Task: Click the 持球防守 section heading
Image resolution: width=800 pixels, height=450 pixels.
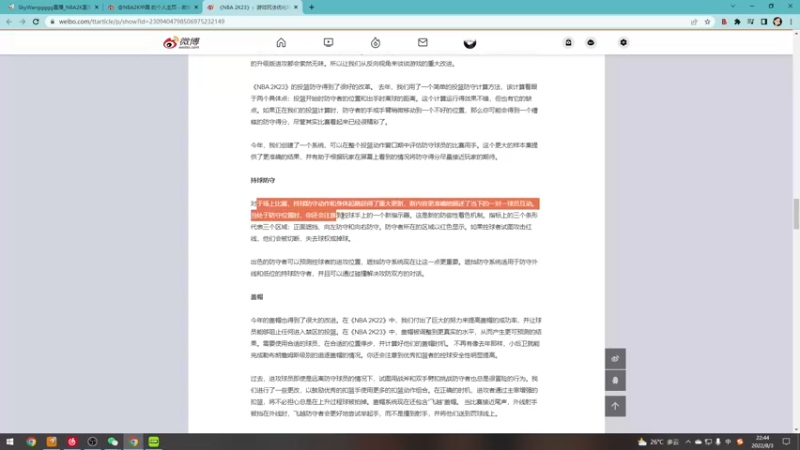Action: [x=263, y=180]
